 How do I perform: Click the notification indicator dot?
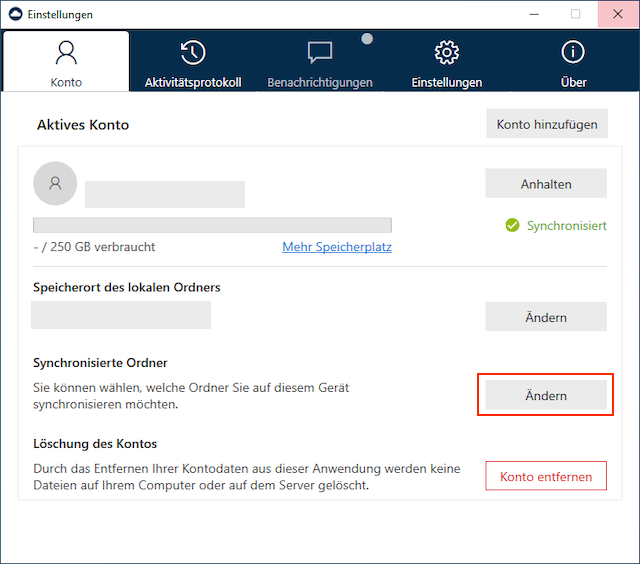tap(367, 39)
